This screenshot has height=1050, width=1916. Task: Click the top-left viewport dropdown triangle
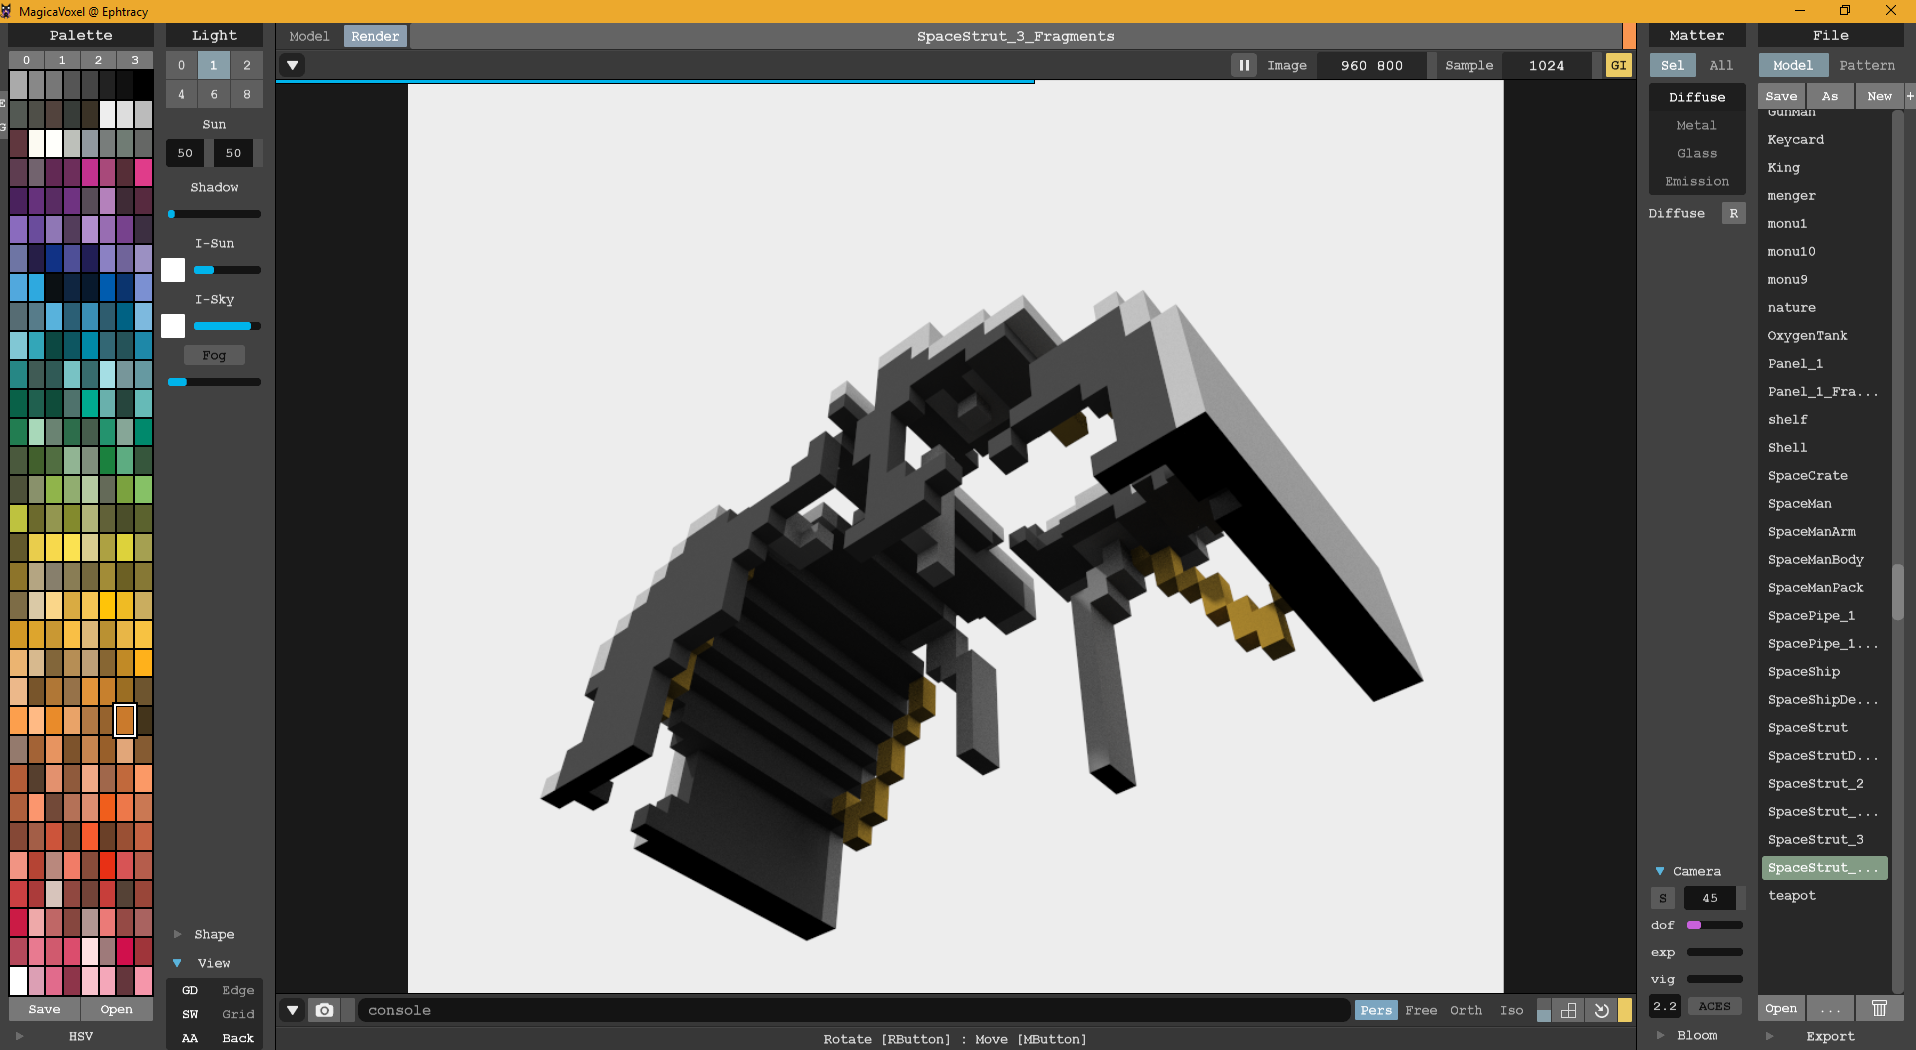(x=292, y=65)
